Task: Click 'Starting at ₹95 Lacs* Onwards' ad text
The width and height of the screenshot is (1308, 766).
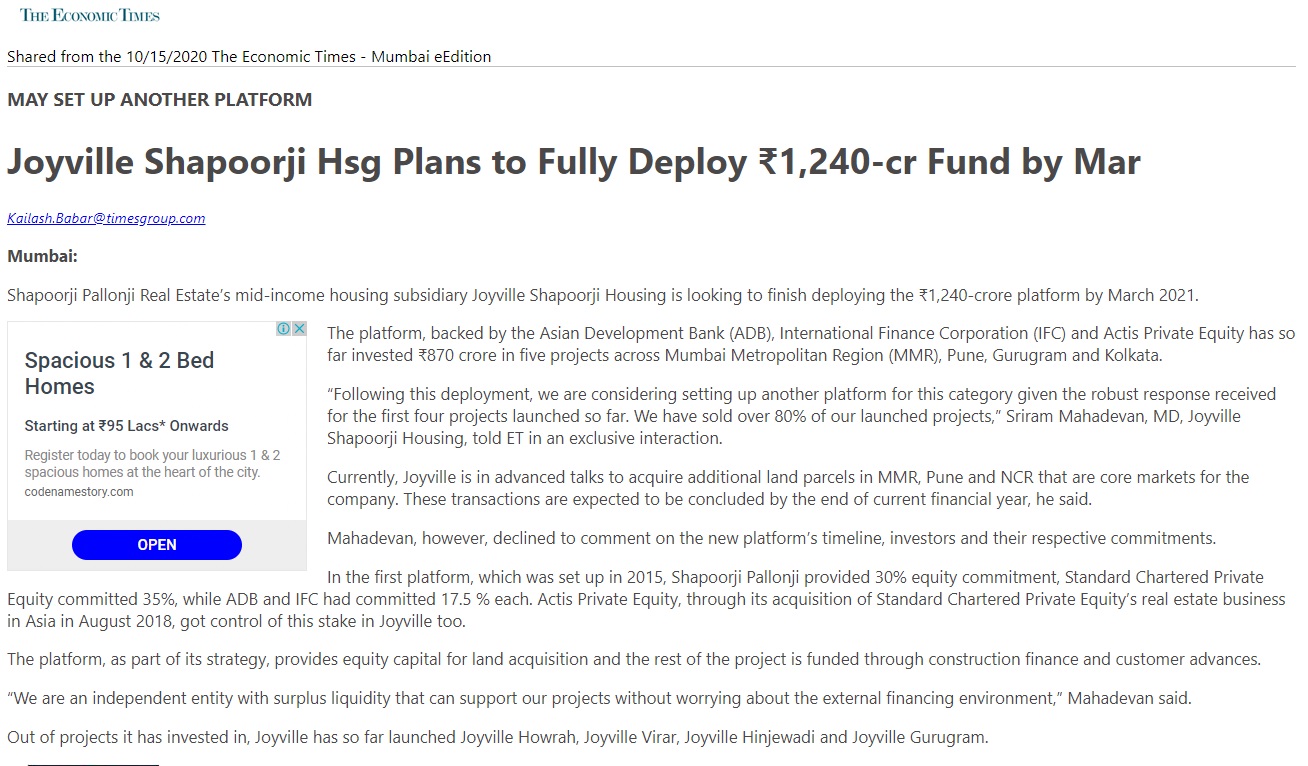Action: 126,426
